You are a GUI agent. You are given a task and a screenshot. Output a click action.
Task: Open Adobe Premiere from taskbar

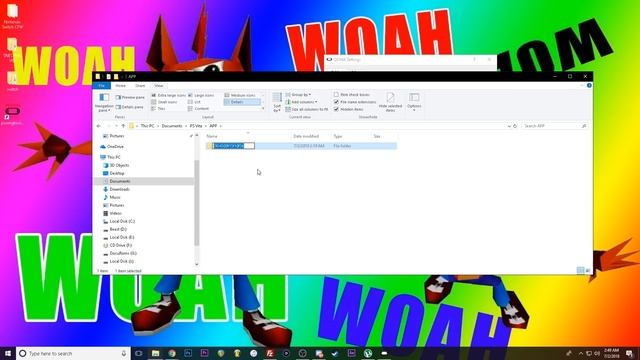click(204, 353)
